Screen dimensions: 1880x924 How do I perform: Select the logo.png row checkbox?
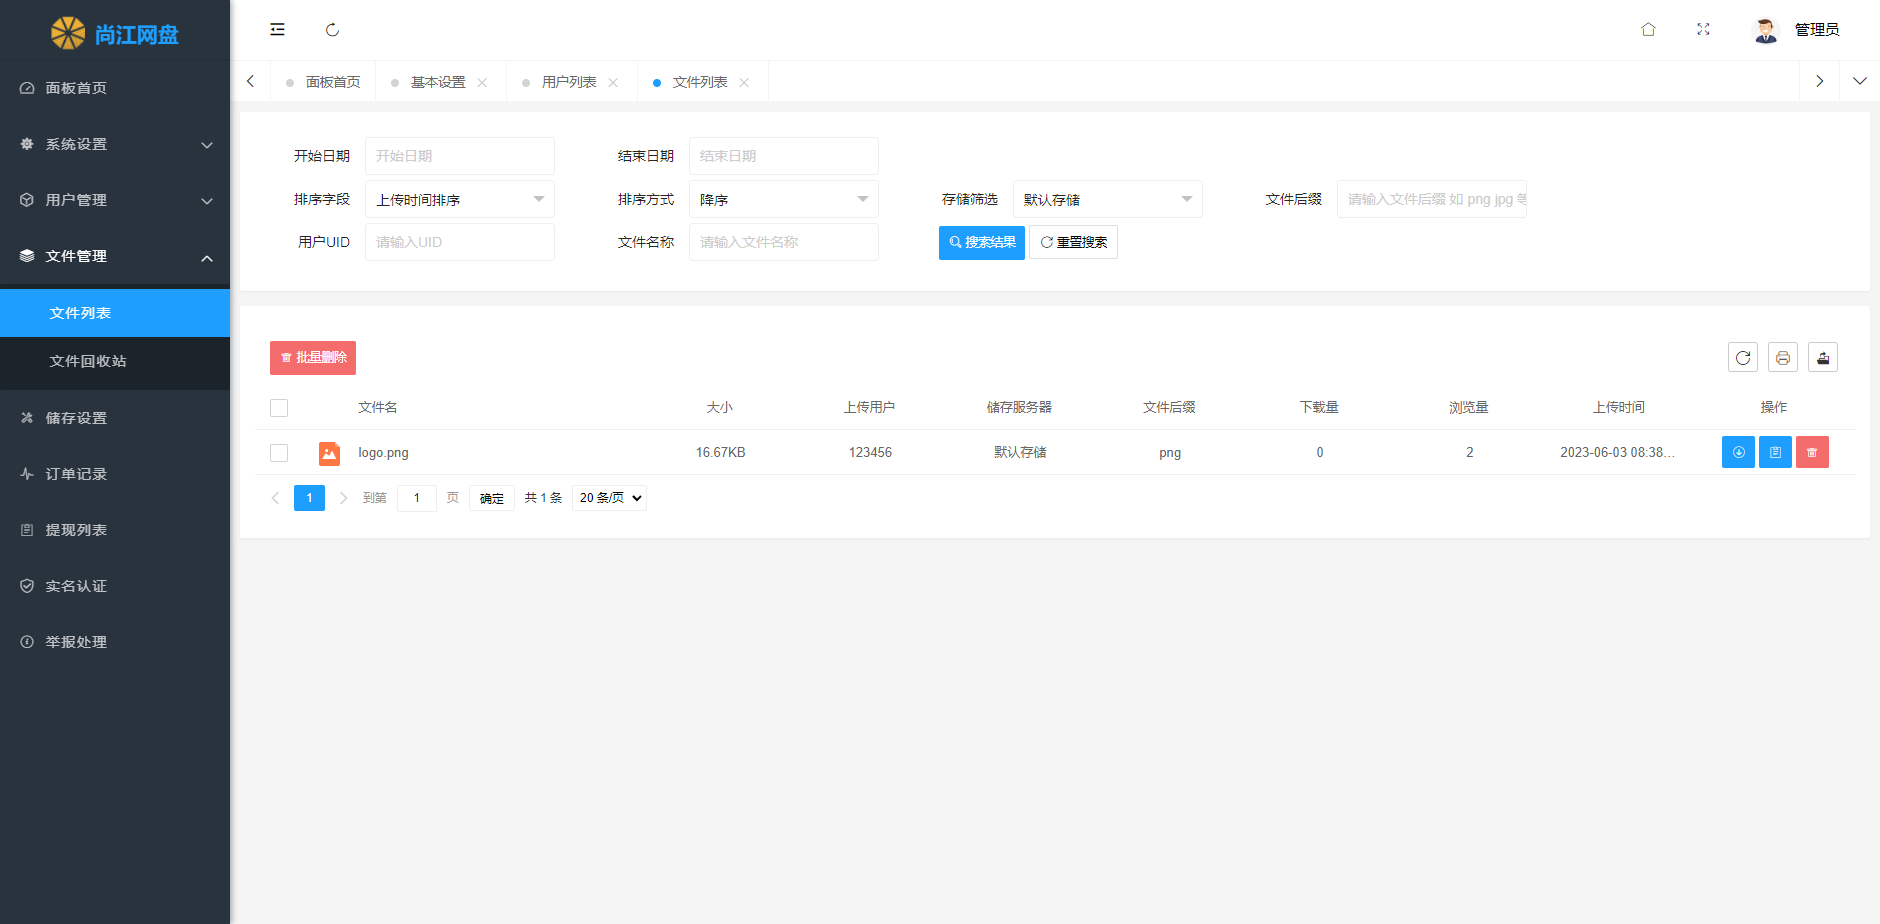[279, 453]
